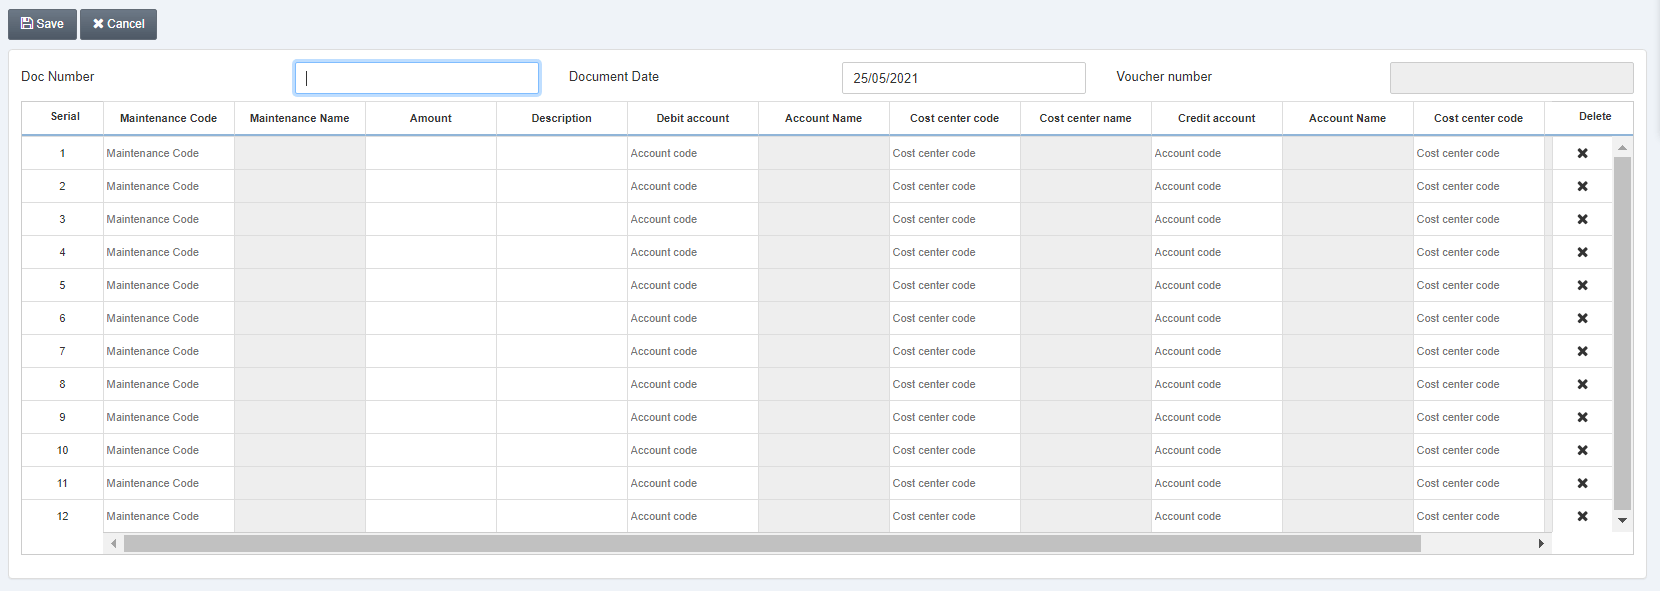The width and height of the screenshot is (1660, 591).
Task: Click the horizontal scrollbar right arrow
Action: (x=1541, y=544)
